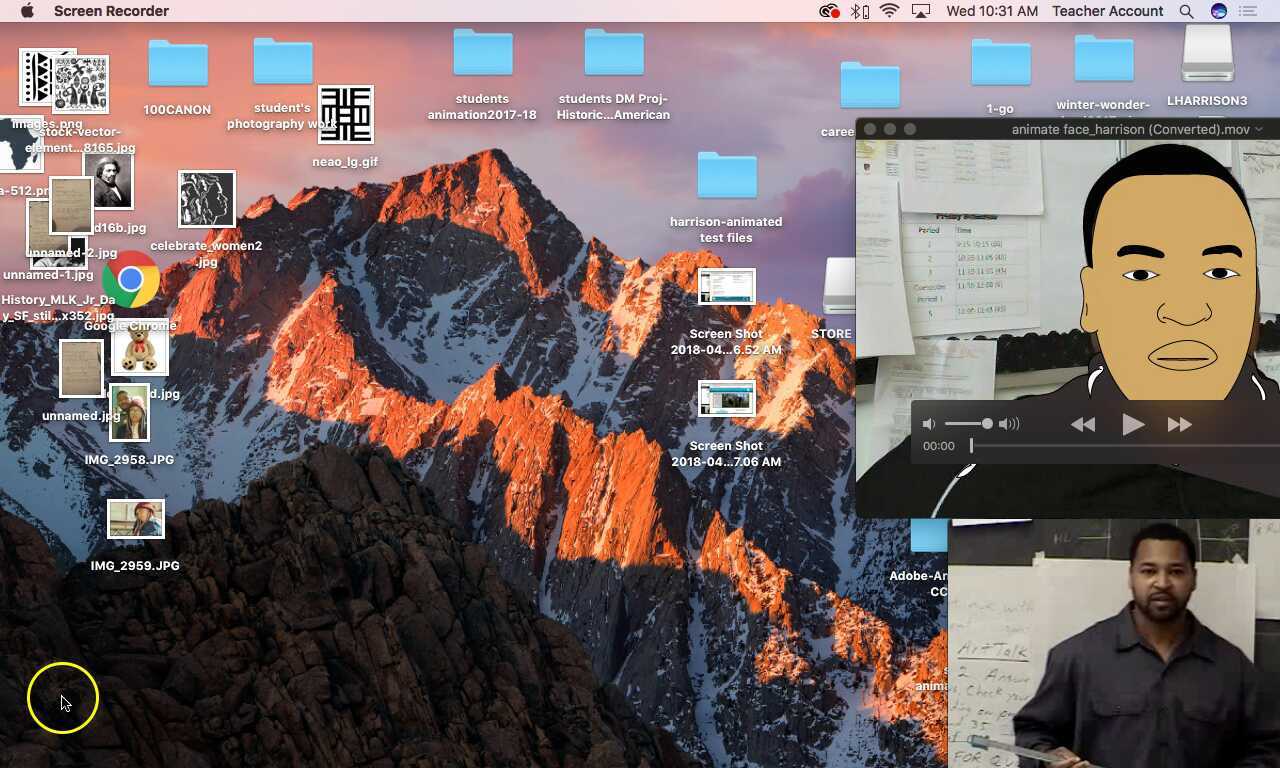Adjust the QuickTime volume slider
This screenshot has height=768, width=1280.
[987, 424]
